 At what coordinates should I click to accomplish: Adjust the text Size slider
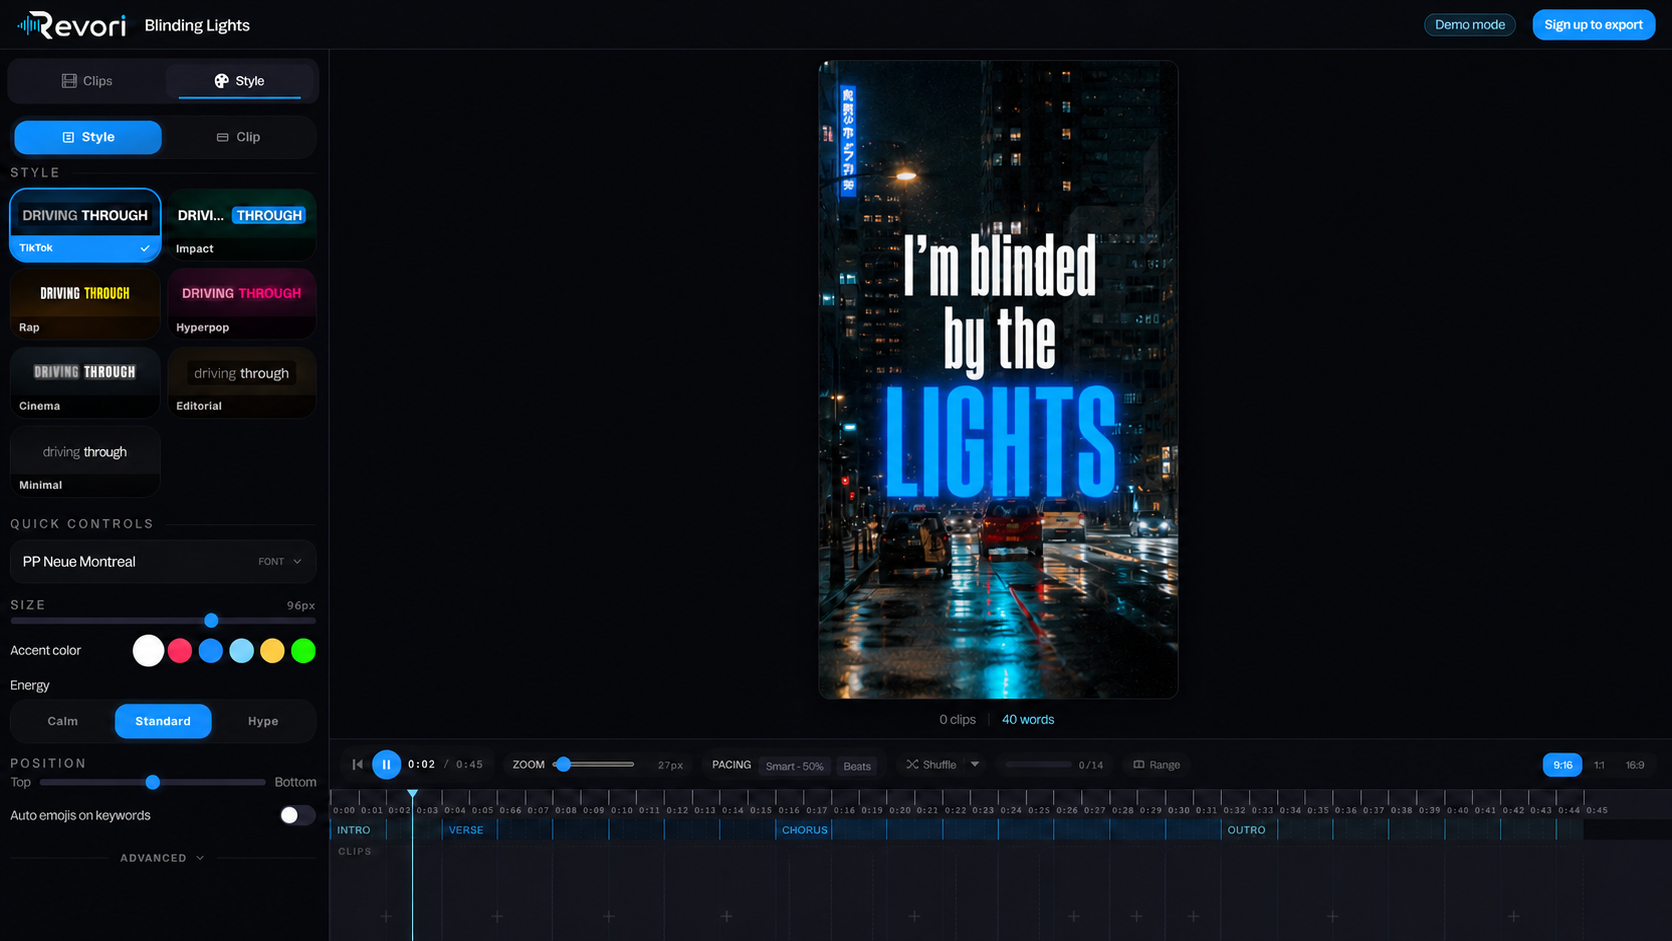coord(163,621)
